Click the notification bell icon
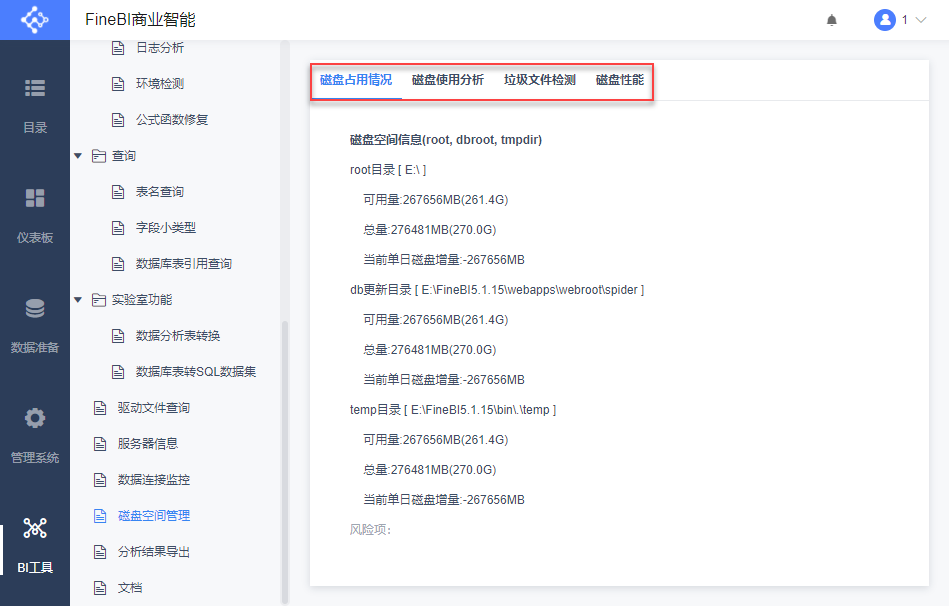Viewport: 949px width, 606px height. point(832,20)
